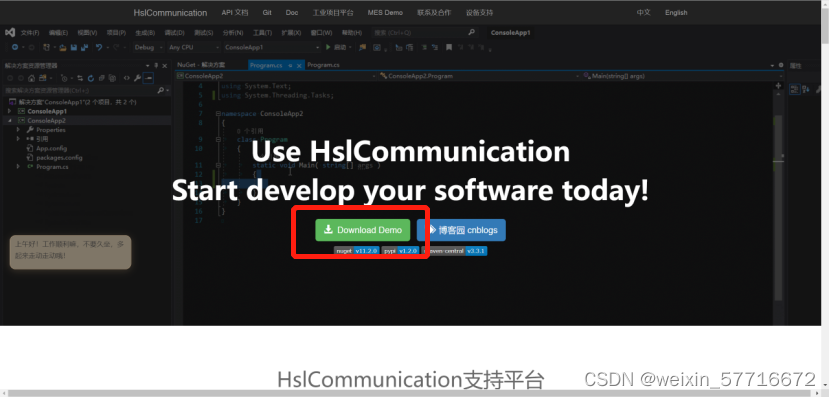Click the pypi v1.2.0 badge
Image resolution: width=830 pixels, height=398 pixels.
(x=401, y=251)
